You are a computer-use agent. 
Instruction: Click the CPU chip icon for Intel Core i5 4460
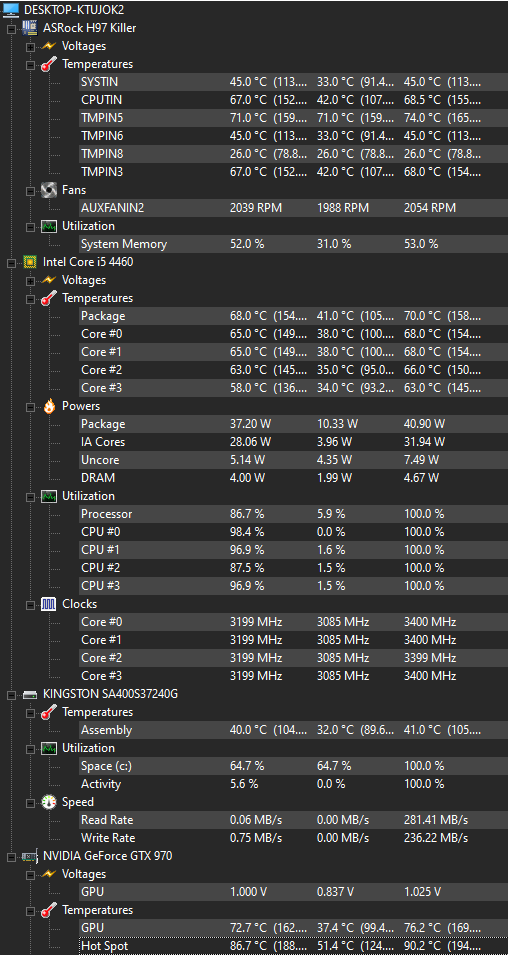pos(30,262)
